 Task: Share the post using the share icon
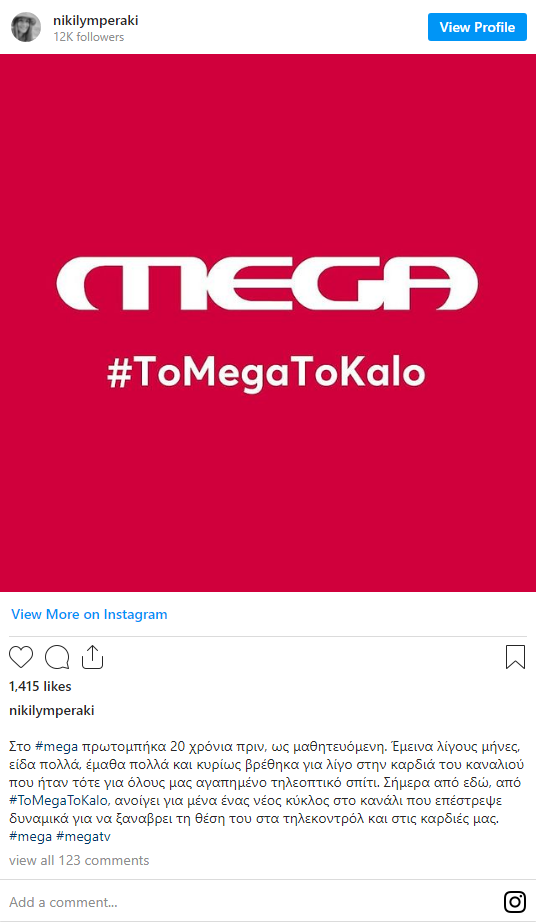92,656
